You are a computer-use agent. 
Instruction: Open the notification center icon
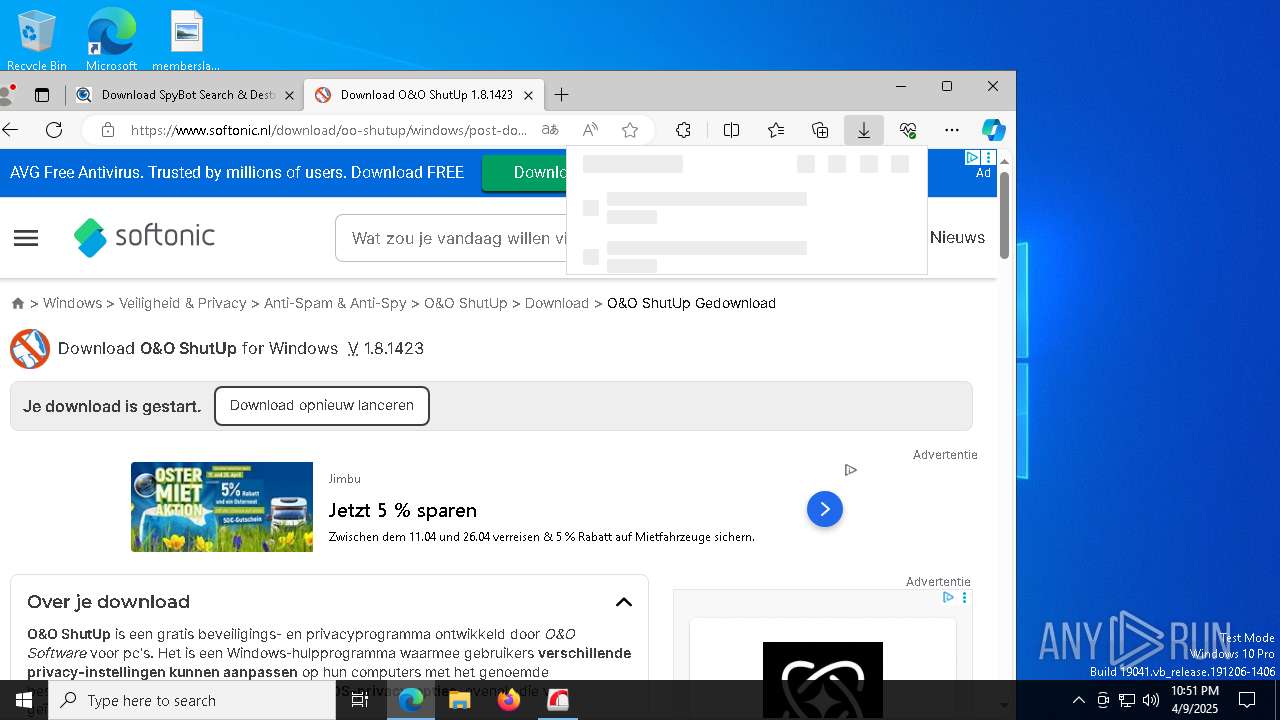click(1247, 700)
